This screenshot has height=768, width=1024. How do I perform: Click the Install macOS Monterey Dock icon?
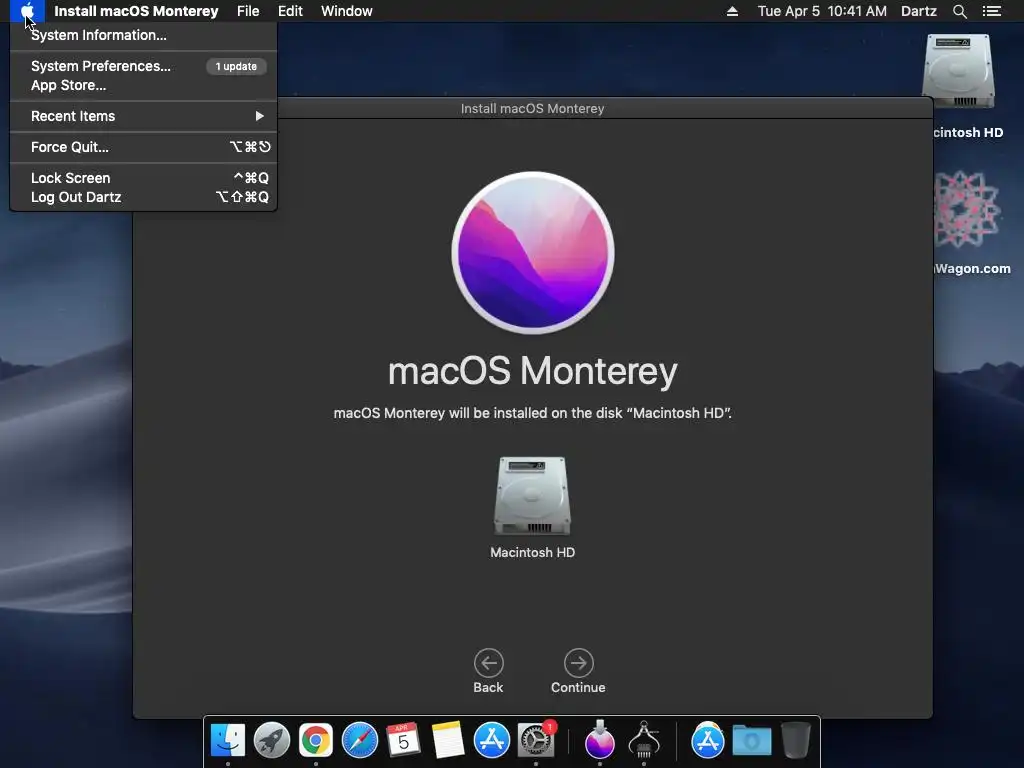(600, 741)
